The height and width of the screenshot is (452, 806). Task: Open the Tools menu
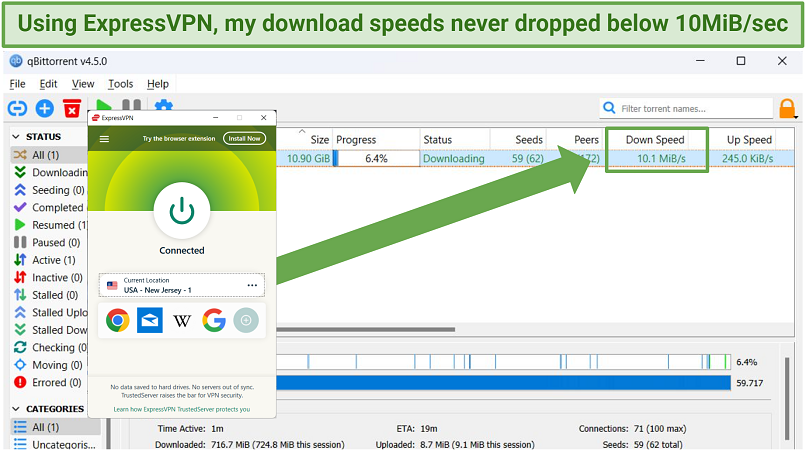(x=121, y=84)
